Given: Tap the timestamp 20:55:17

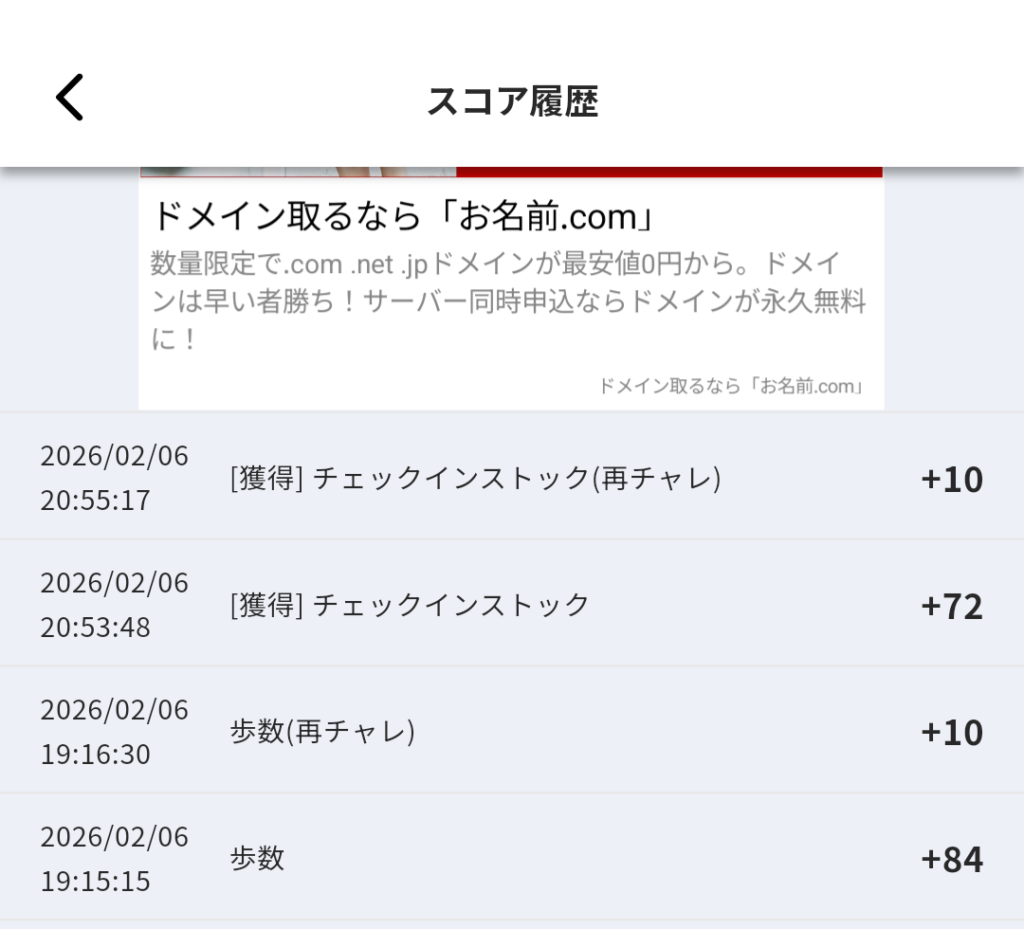Looking at the screenshot, I should pyautogui.click(x=95, y=500).
